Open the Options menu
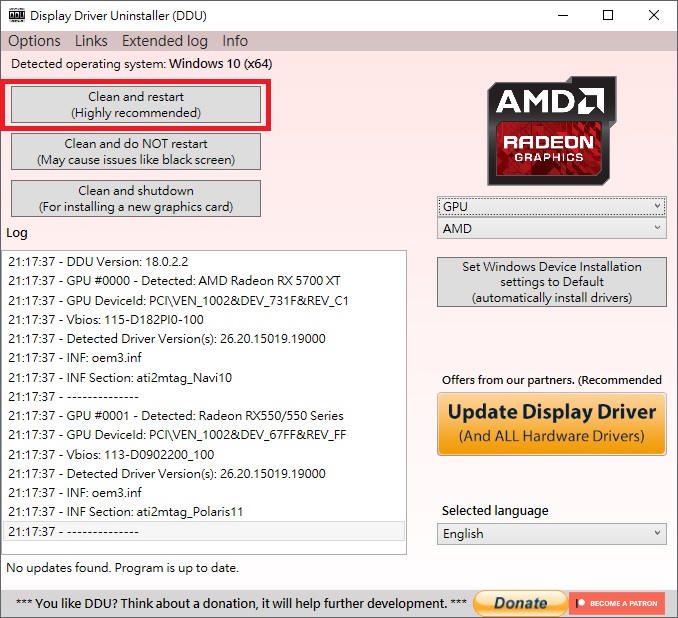Image resolution: width=678 pixels, height=618 pixels. point(34,41)
